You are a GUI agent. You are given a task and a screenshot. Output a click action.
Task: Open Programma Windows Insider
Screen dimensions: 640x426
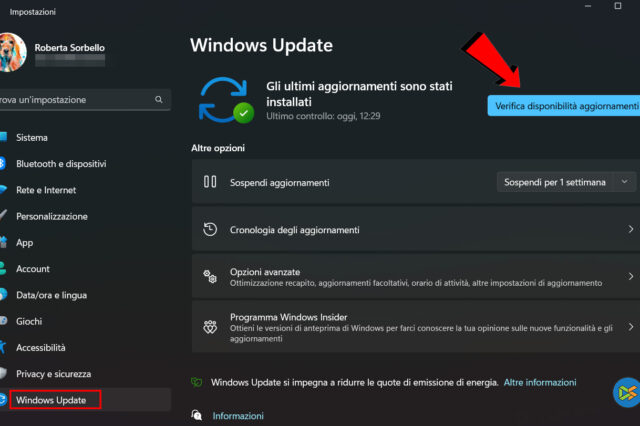(x=416, y=327)
